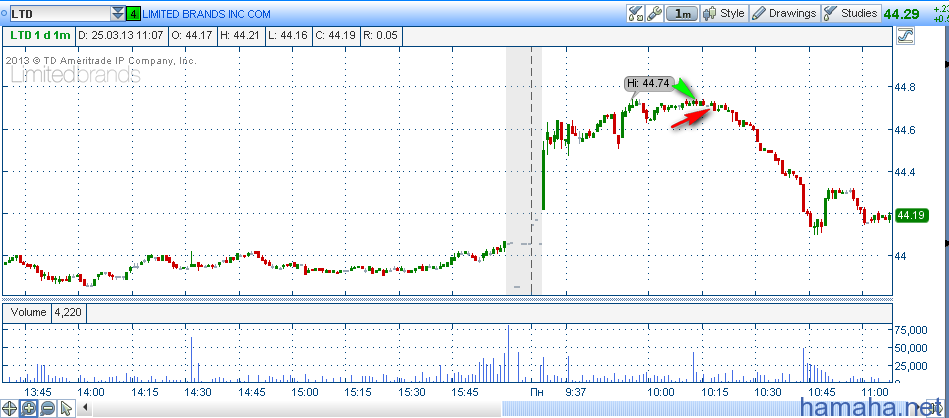Viewport: 949px width, 418px height.
Task: Open the 1m timeframe selector
Action: [x=681, y=13]
